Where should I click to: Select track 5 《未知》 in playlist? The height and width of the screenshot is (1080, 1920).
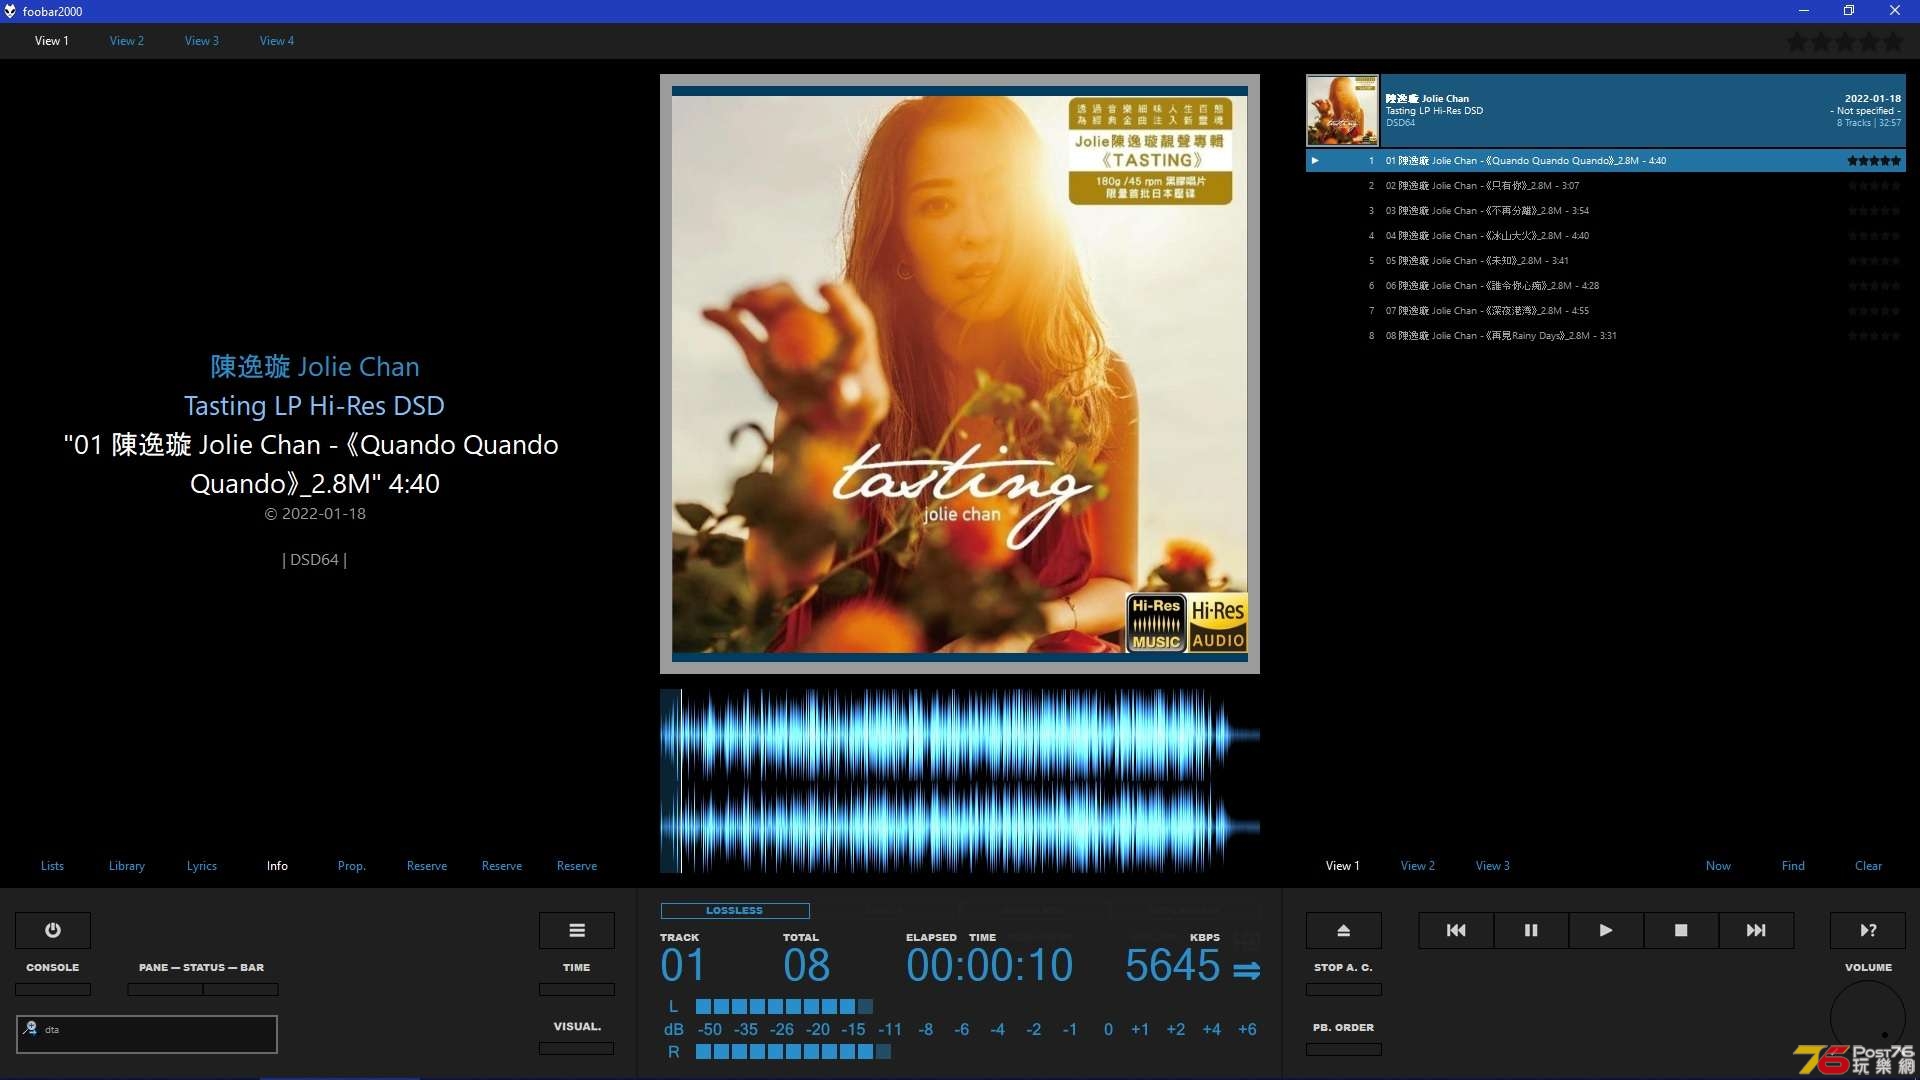pos(1606,261)
